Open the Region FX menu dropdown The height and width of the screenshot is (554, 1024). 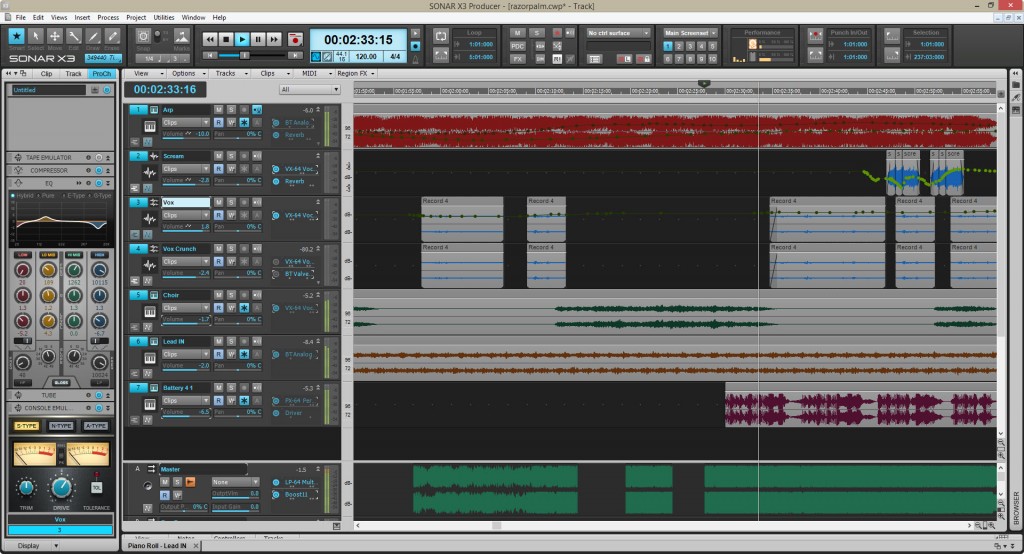pos(356,73)
